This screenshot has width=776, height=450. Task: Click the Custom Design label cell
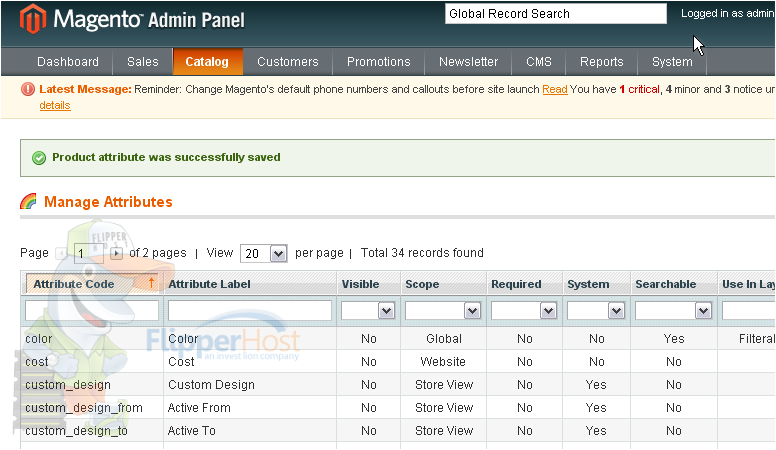(x=250, y=385)
